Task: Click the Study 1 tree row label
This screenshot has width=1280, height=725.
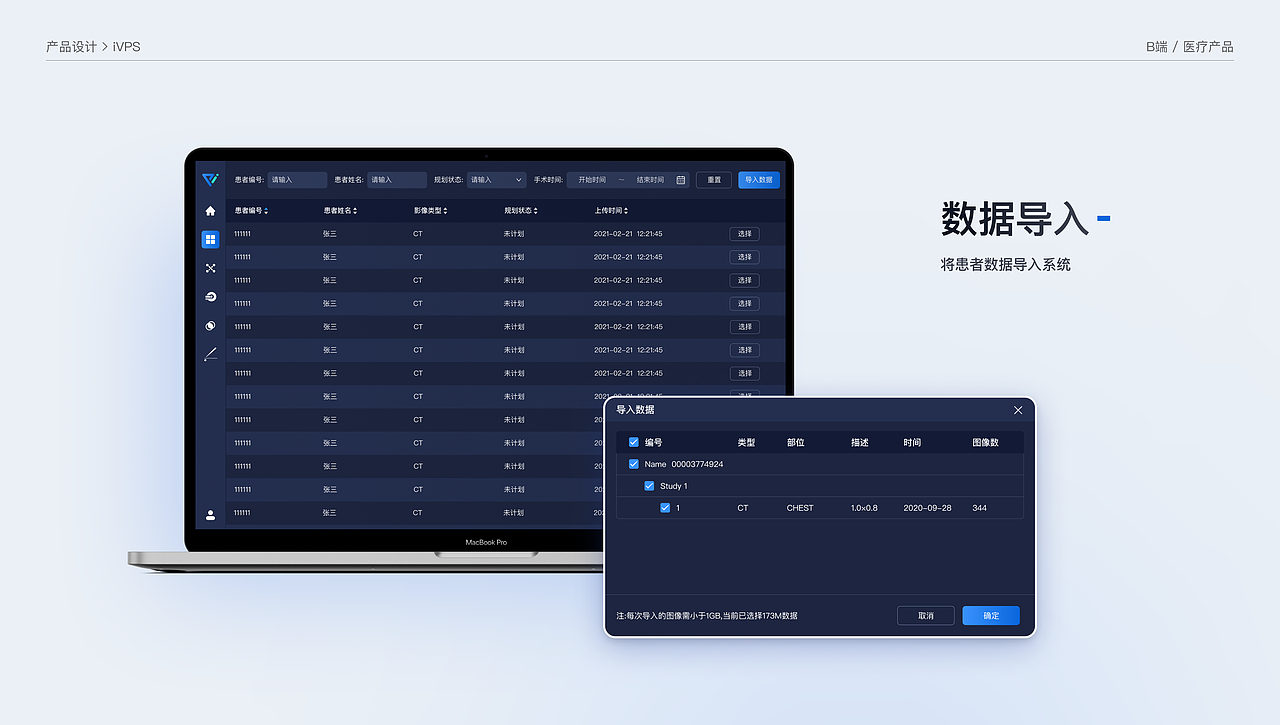Action: [674, 486]
